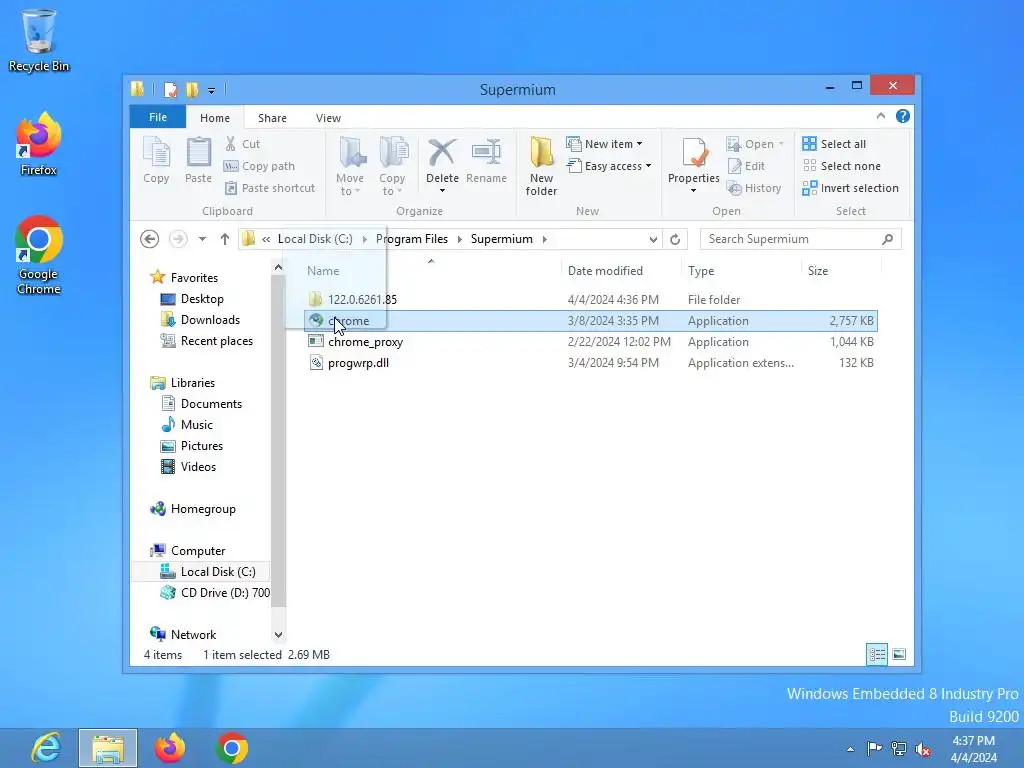
Task: Click Program Files in address bar
Action: click(x=411, y=239)
